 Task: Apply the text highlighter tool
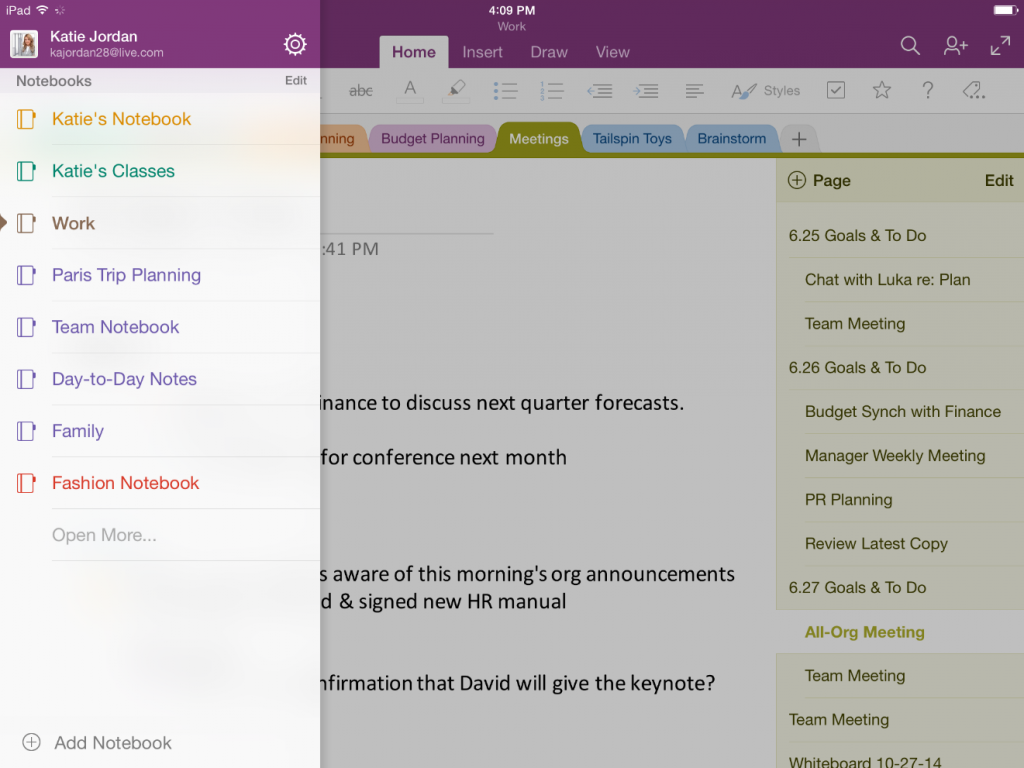point(456,90)
